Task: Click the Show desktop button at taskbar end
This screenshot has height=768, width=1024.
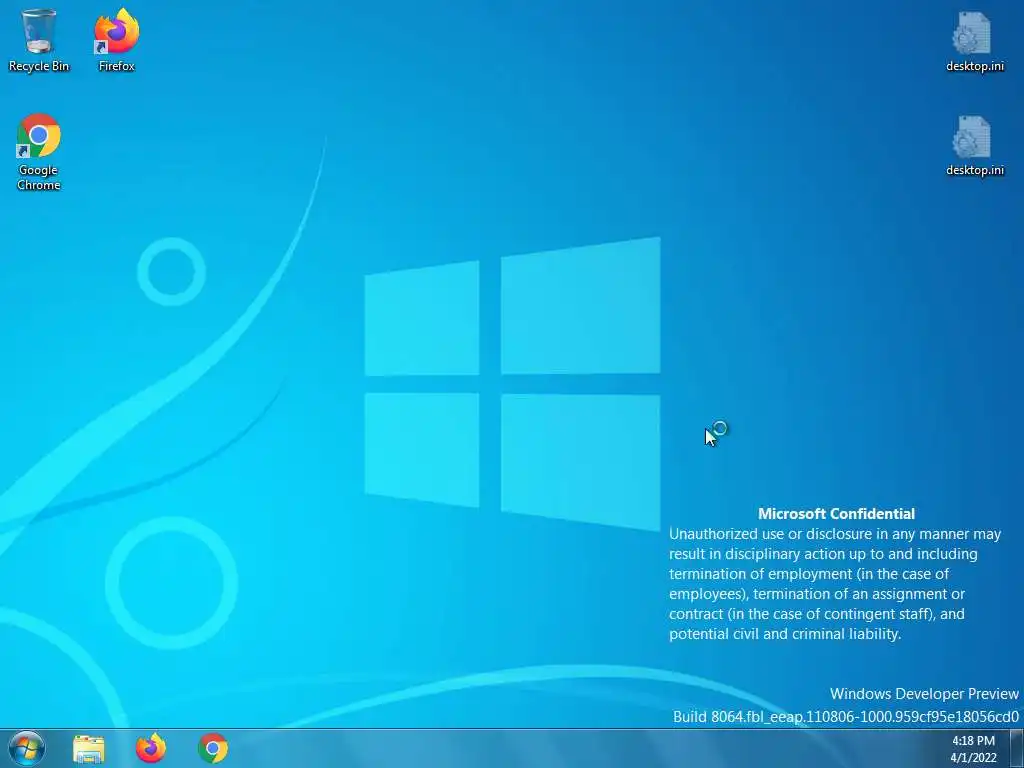Action: coord(1017,748)
